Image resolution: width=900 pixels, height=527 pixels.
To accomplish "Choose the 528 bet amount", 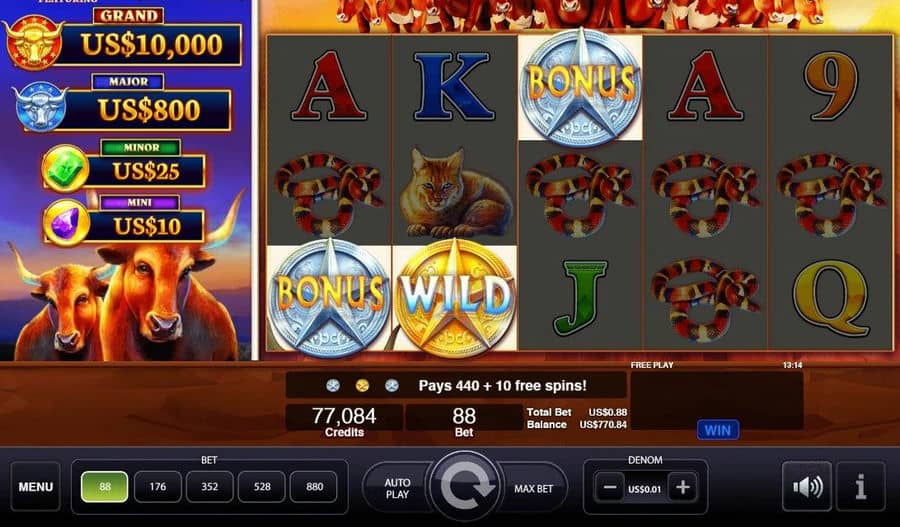I will point(262,487).
